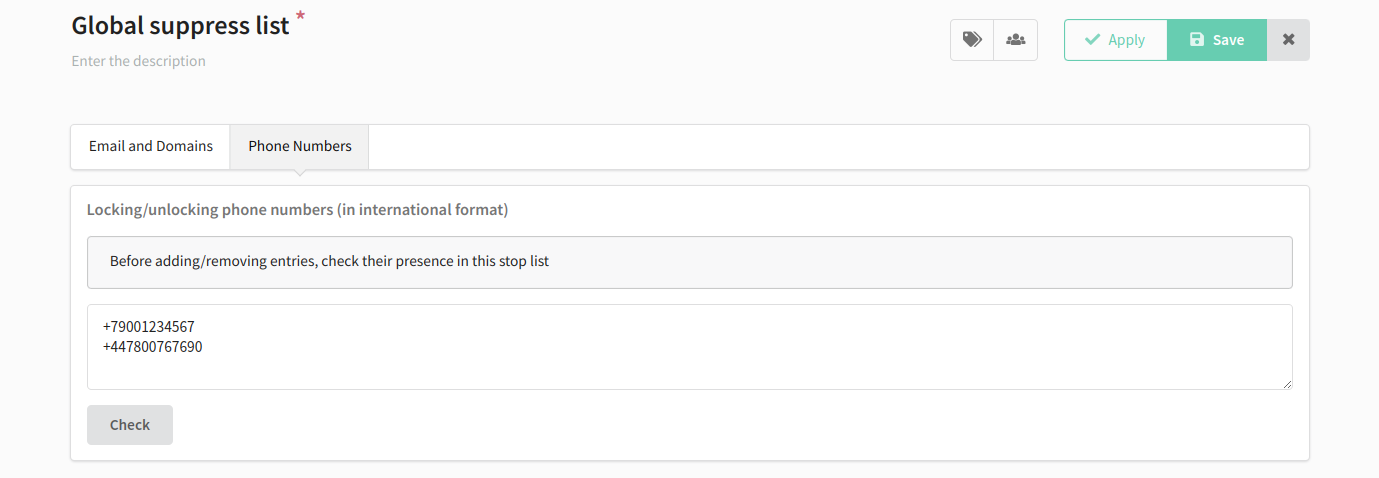
Task: Click the stop list check notice box
Action: click(690, 262)
